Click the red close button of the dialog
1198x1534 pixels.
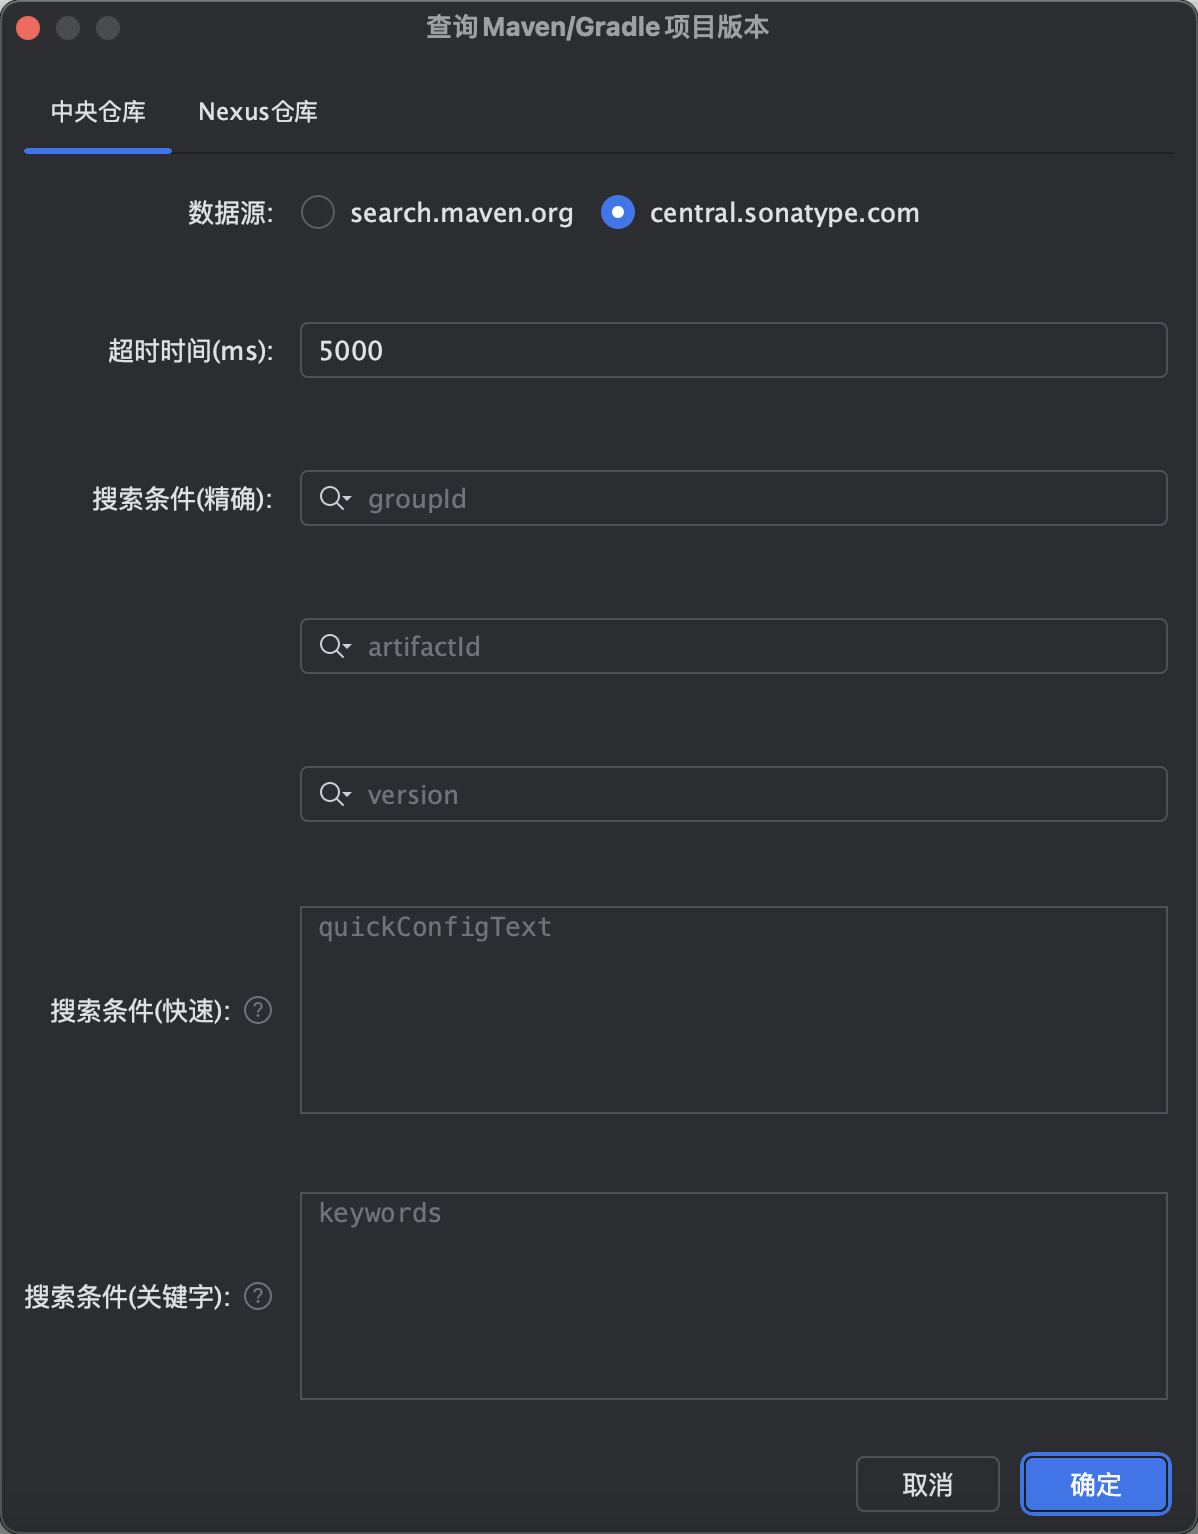[28, 27]
